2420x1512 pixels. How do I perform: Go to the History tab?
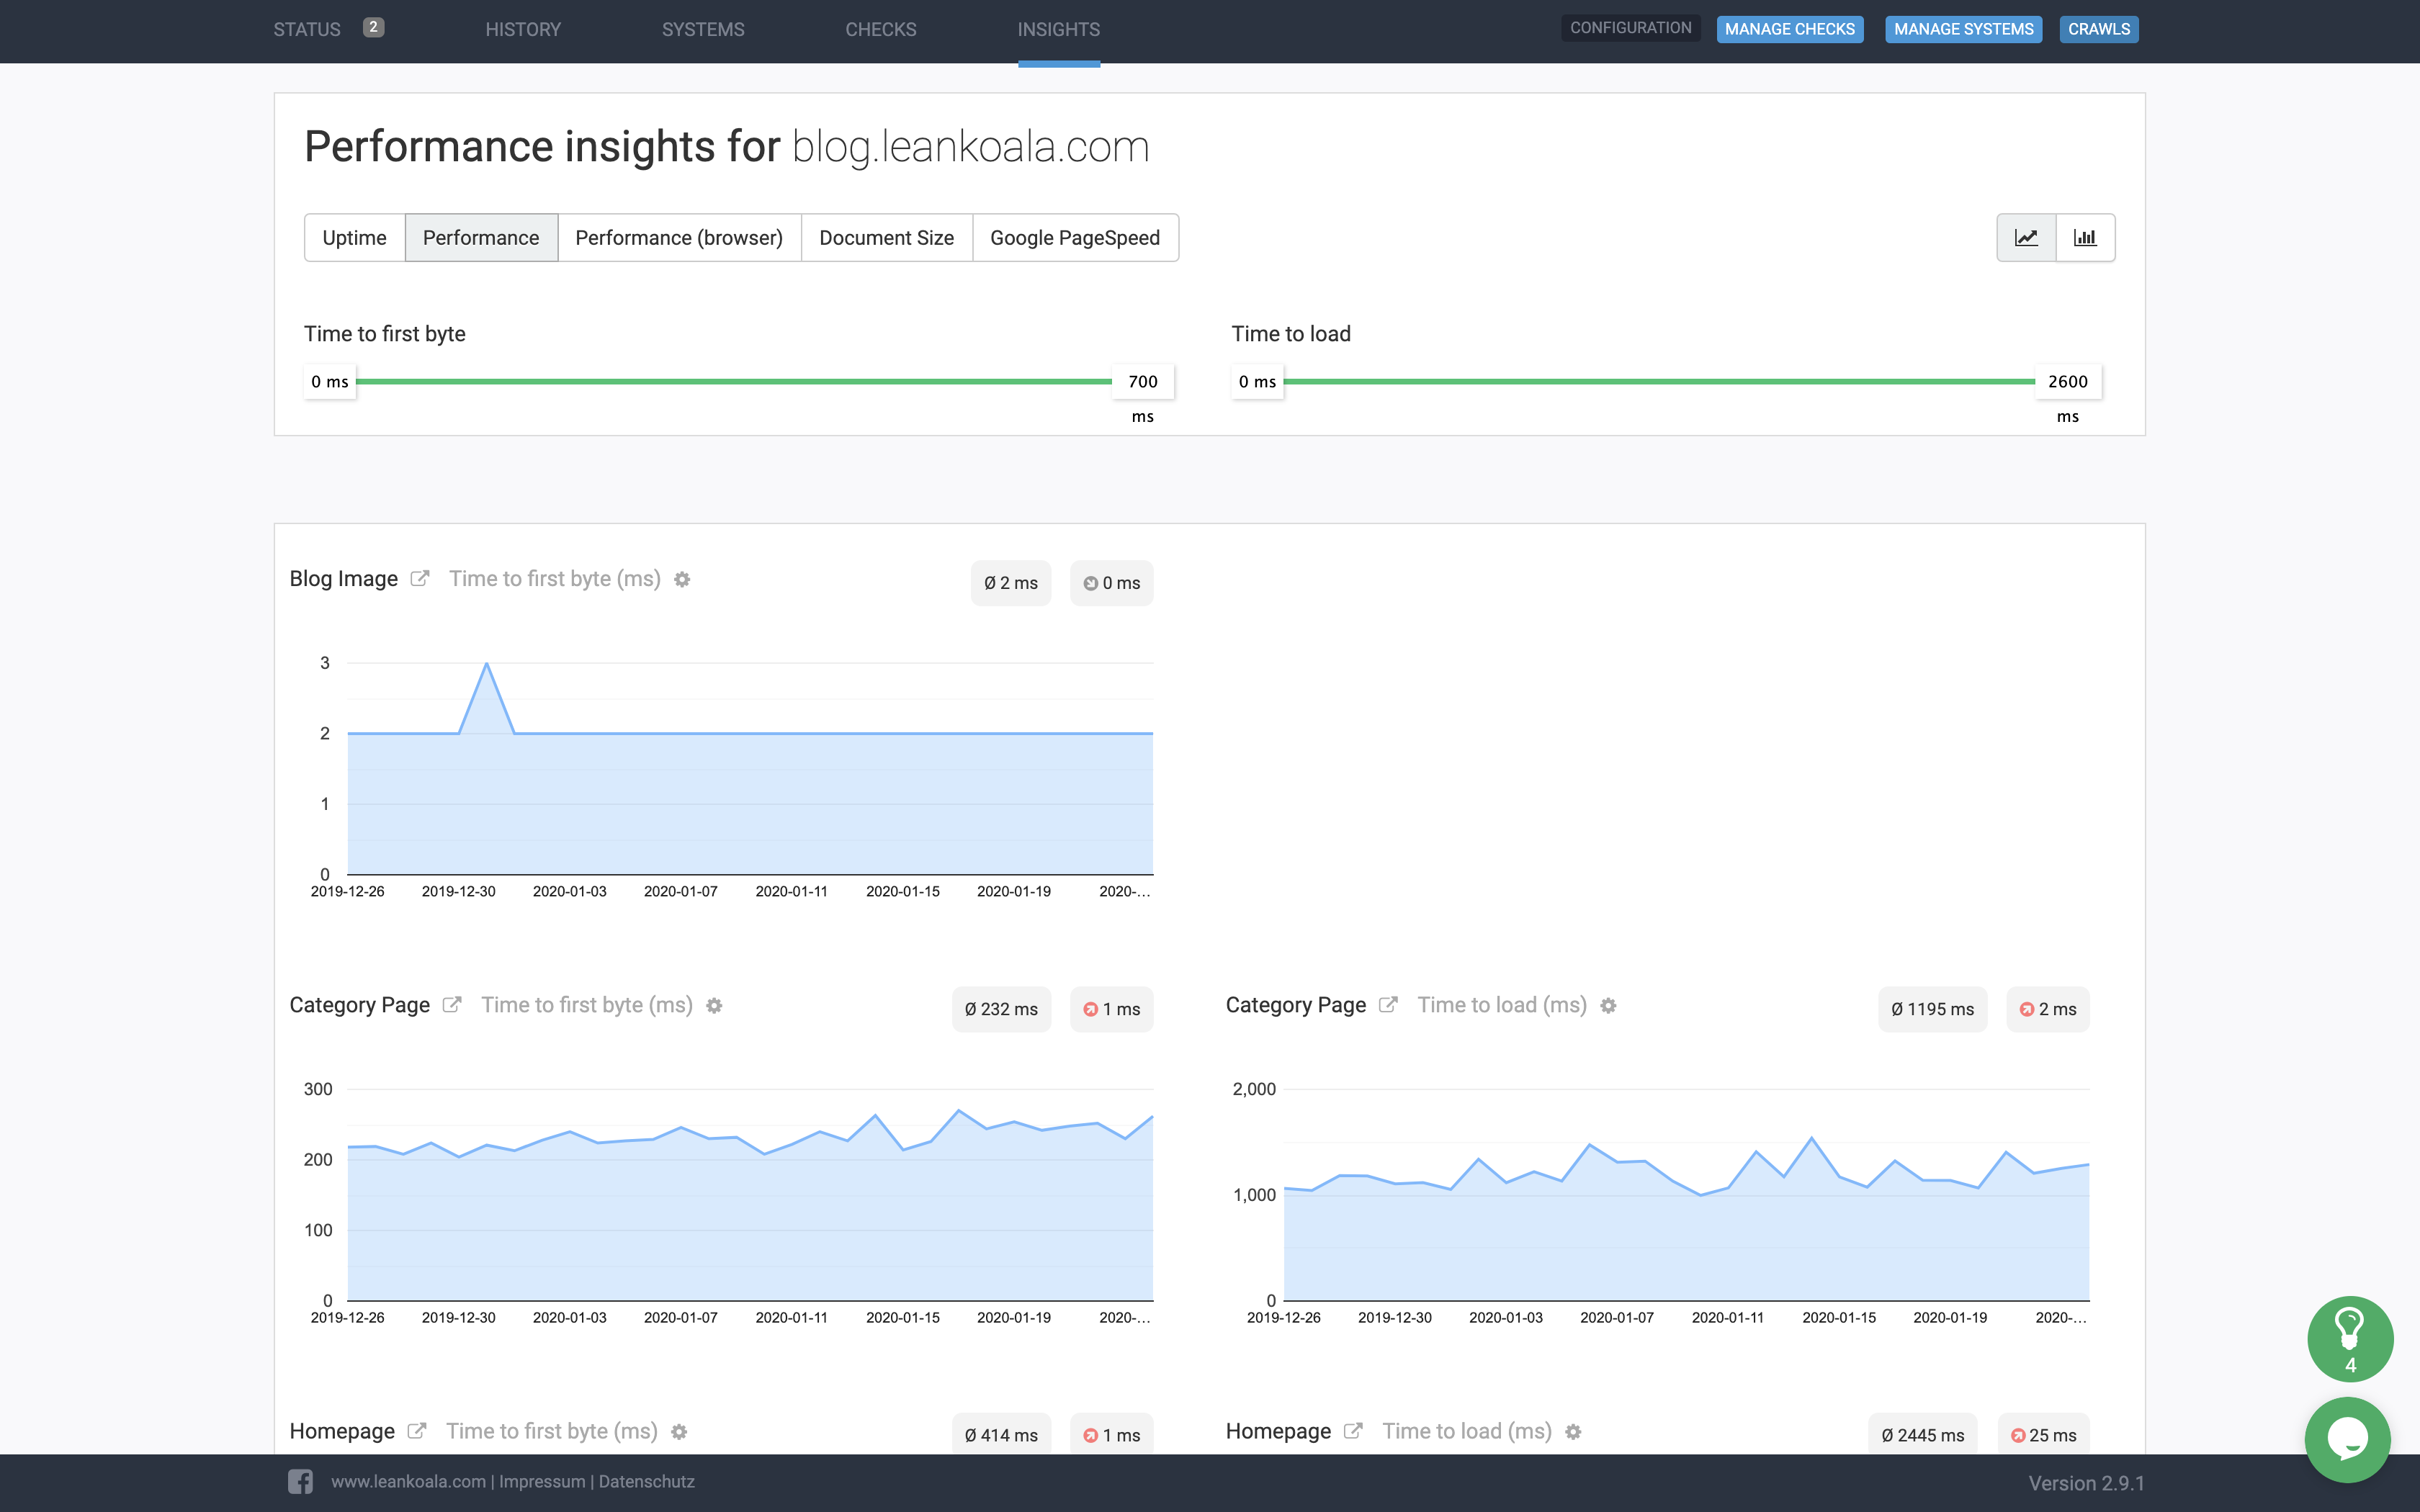click(523, 29)
